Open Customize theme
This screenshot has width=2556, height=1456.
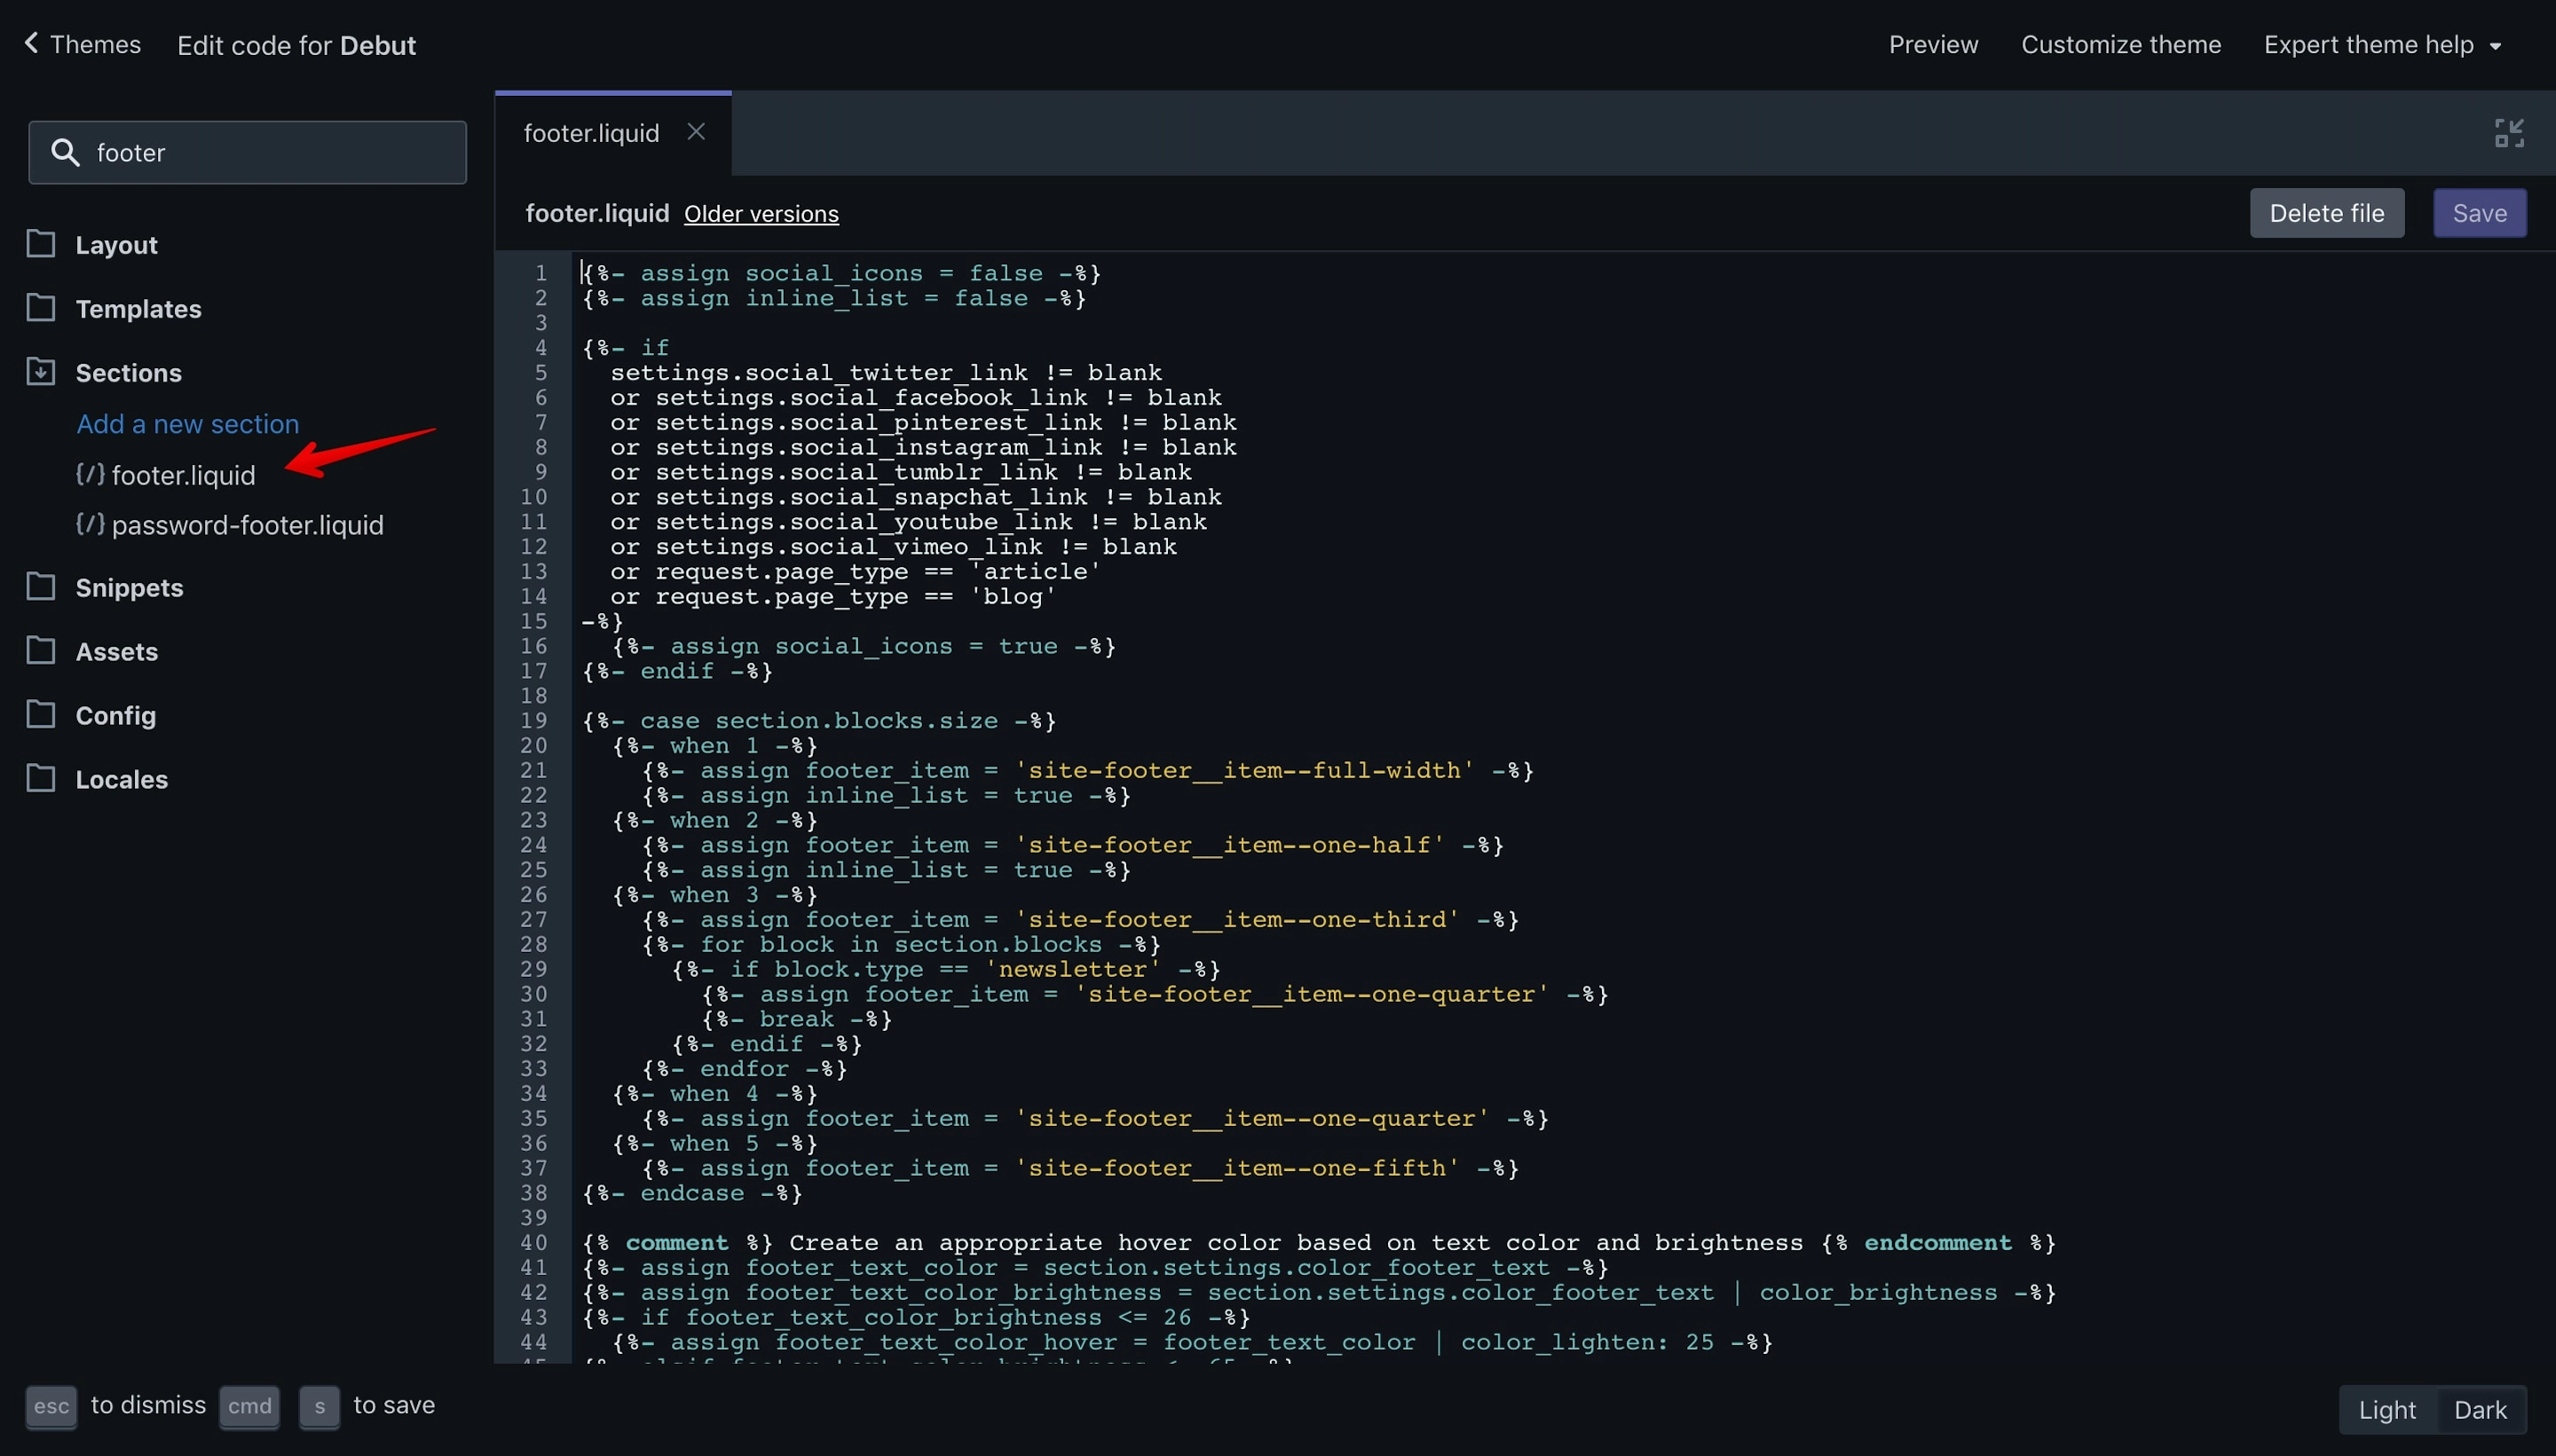click(x=2121, y=45)
